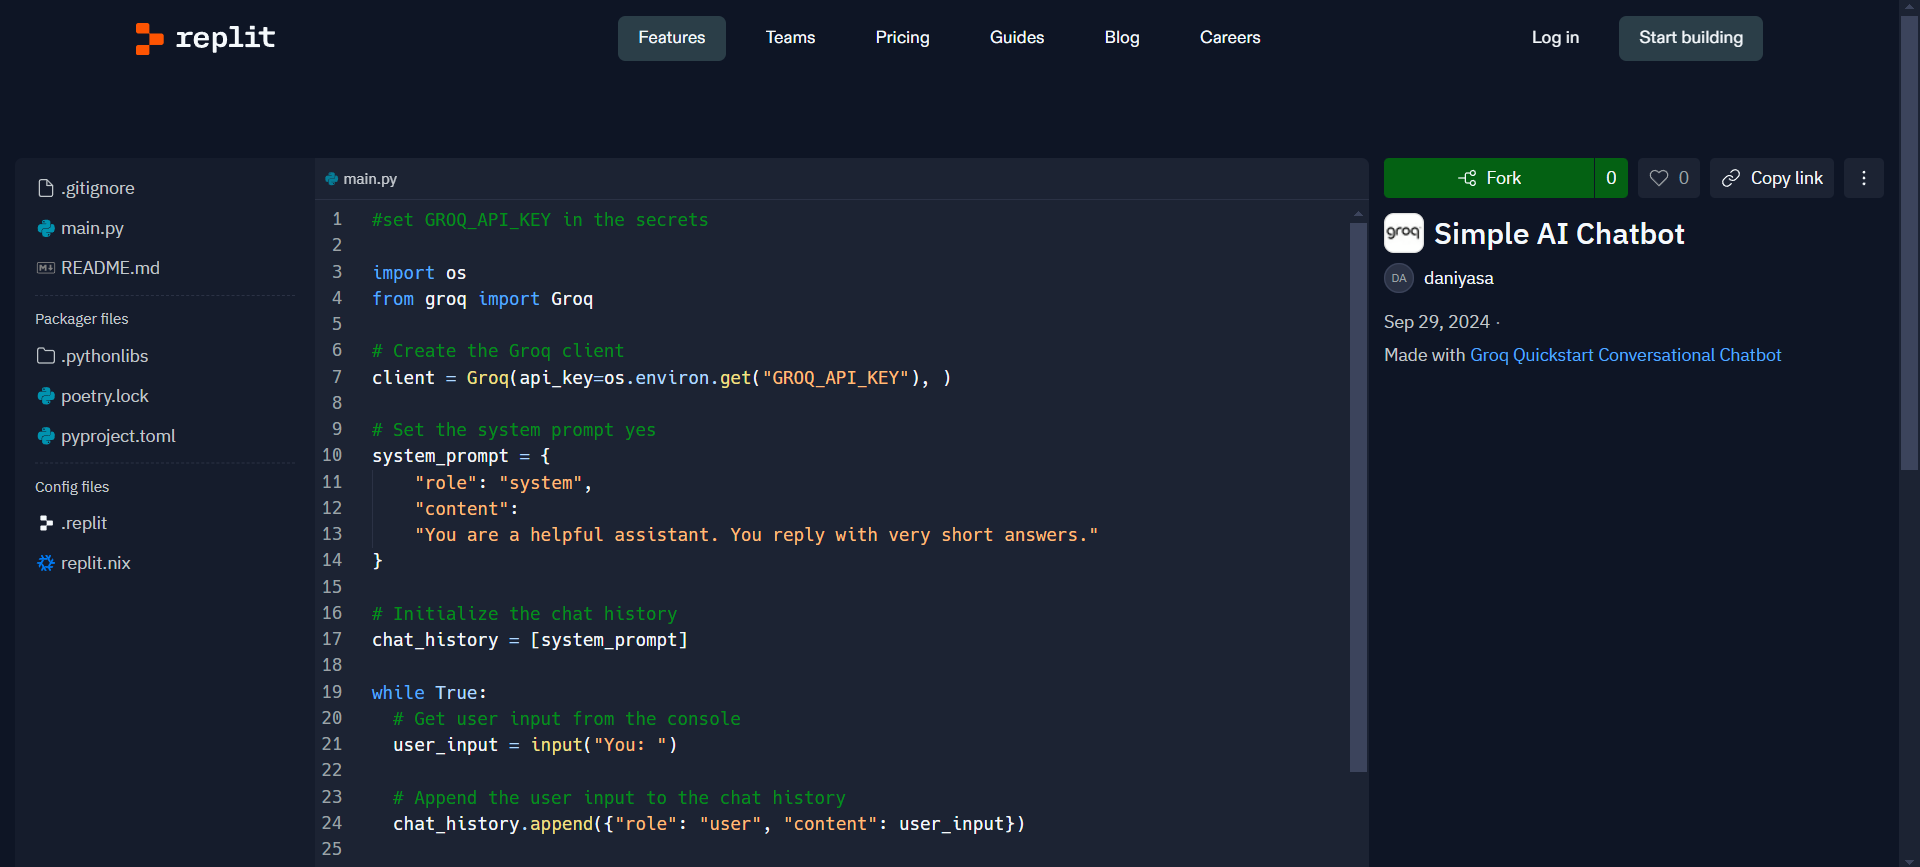The width and height of the screenshot is (1920, 867).
Task: Click the chat_history.append code line
Action: 709,824
